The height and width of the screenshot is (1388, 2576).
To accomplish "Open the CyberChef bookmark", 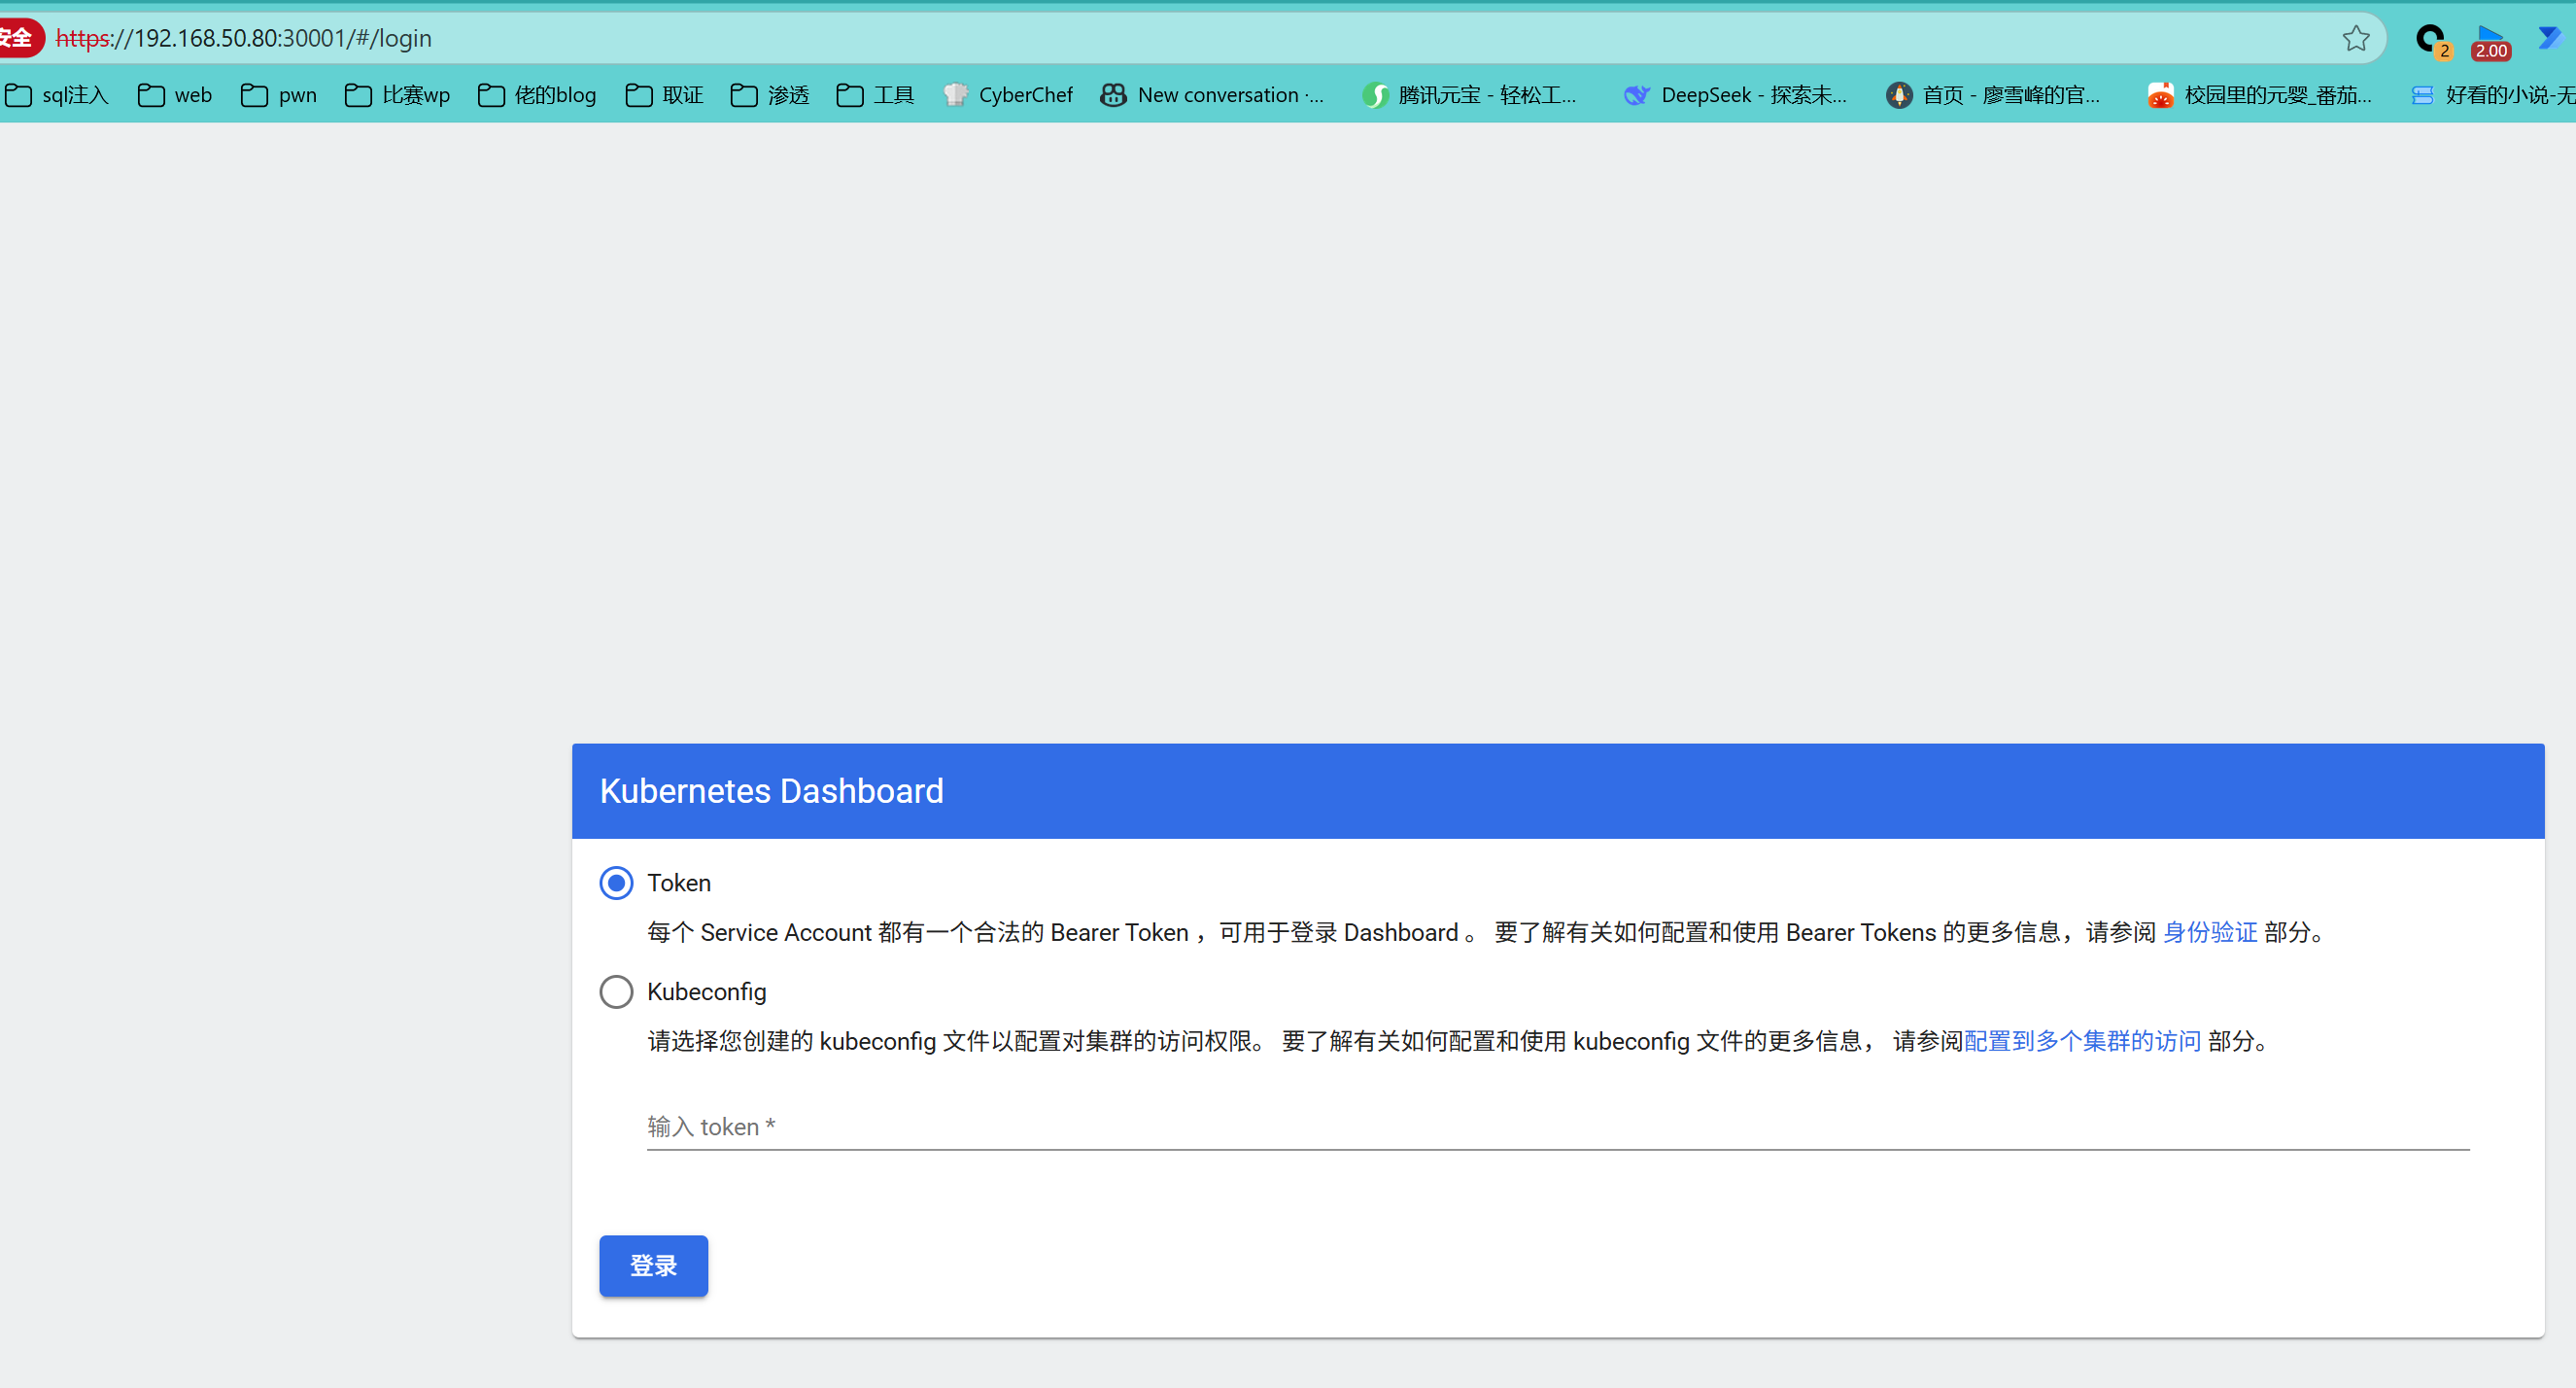I will pos(1008,95).
